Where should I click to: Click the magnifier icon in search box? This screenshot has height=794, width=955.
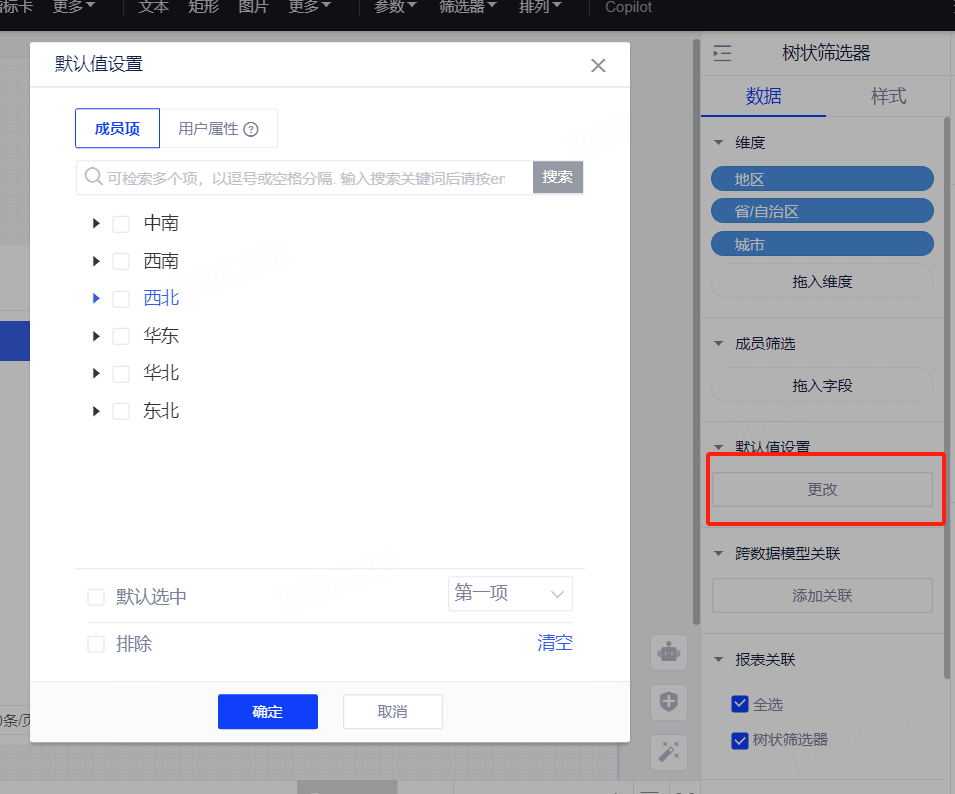coord(93,177)
